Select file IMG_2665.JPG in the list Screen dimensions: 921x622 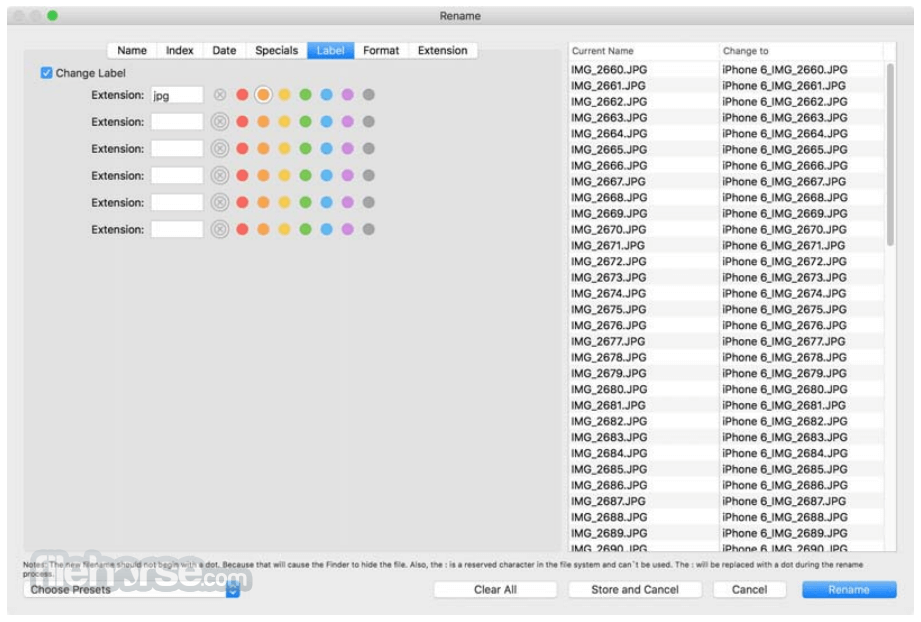[609, 149]
